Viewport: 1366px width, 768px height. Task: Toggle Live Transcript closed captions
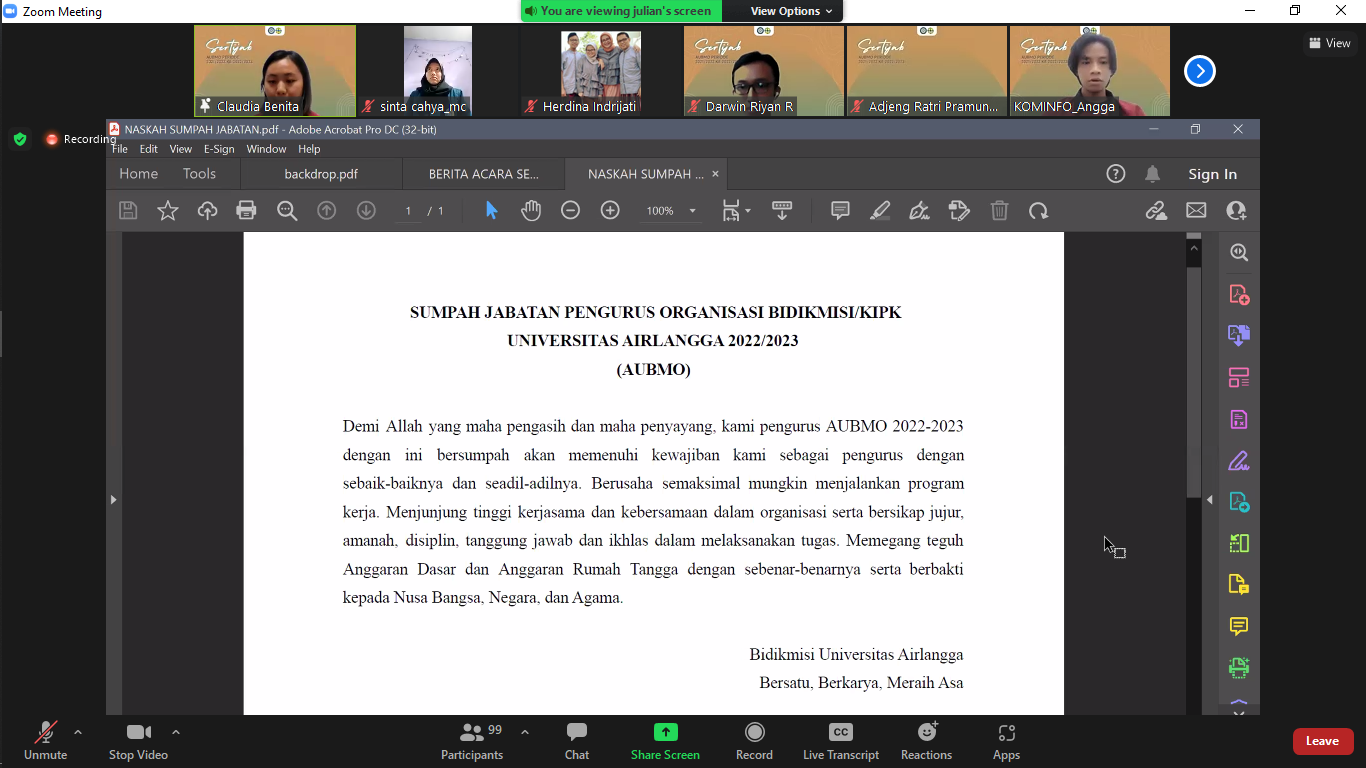click(x=840, y=741)
